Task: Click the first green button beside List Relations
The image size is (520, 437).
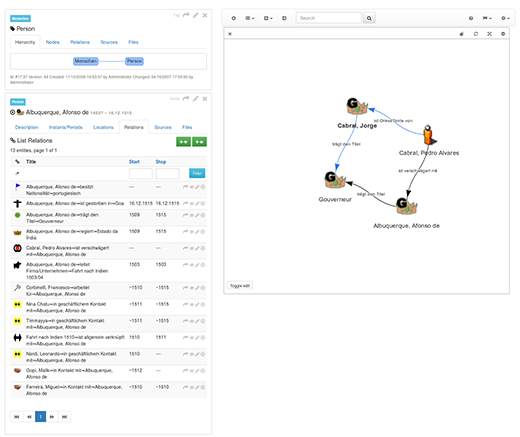Action: pyautogui.click(x=183, y=142)
